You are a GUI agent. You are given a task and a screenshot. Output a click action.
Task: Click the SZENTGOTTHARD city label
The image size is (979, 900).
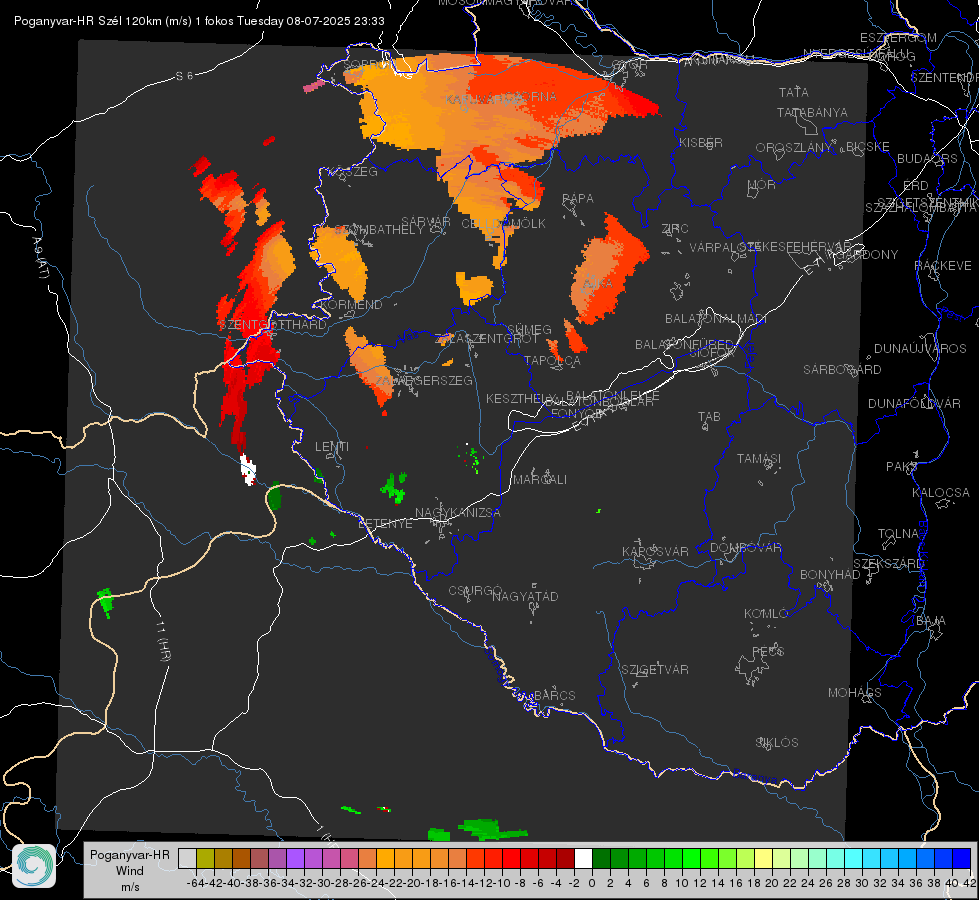(x=273, y=325)
